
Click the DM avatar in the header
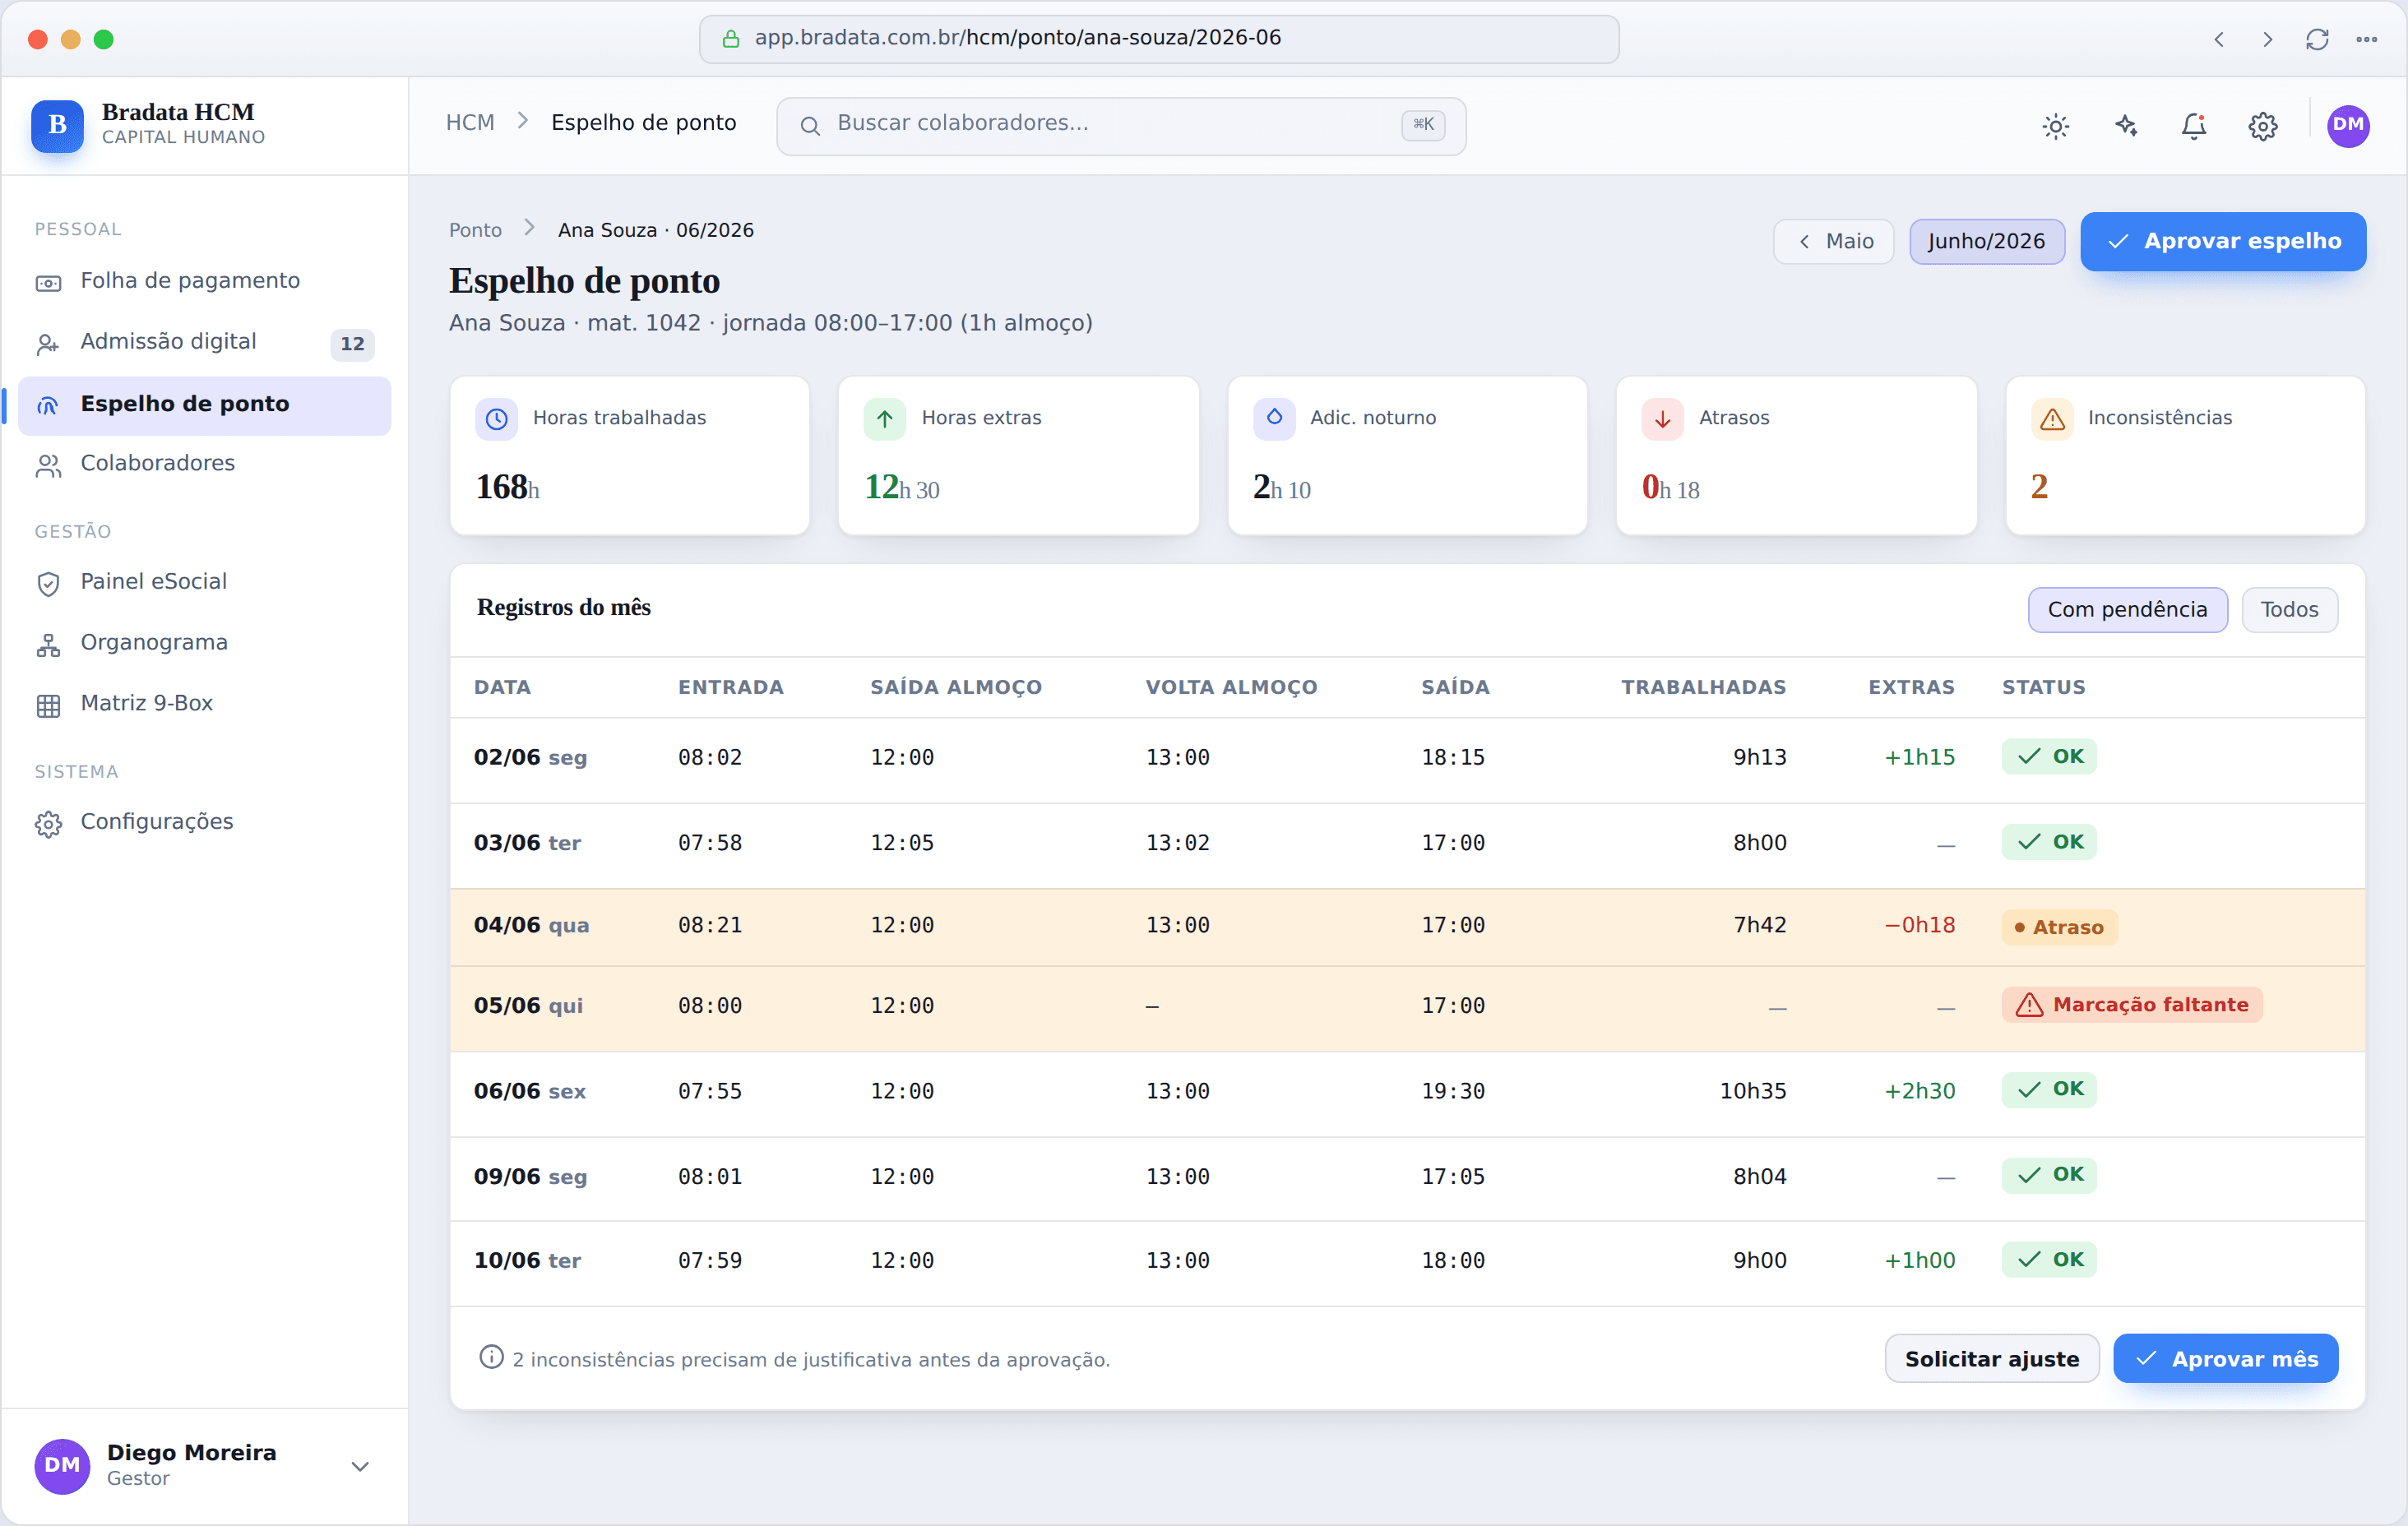2348,126
